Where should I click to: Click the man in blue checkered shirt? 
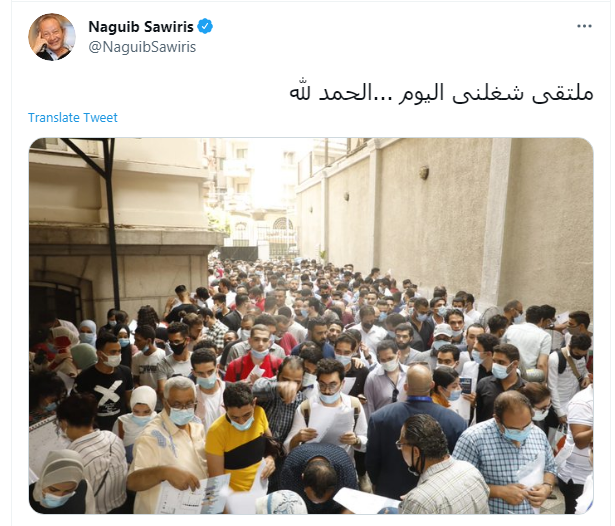coord(506,451)
